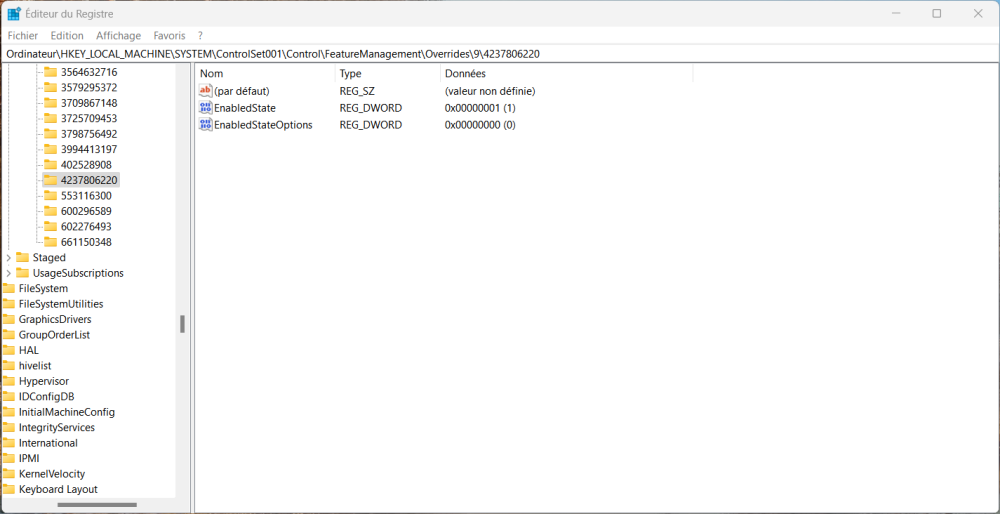Click the data 0x00000001 (1)

[x=480, y=108]
